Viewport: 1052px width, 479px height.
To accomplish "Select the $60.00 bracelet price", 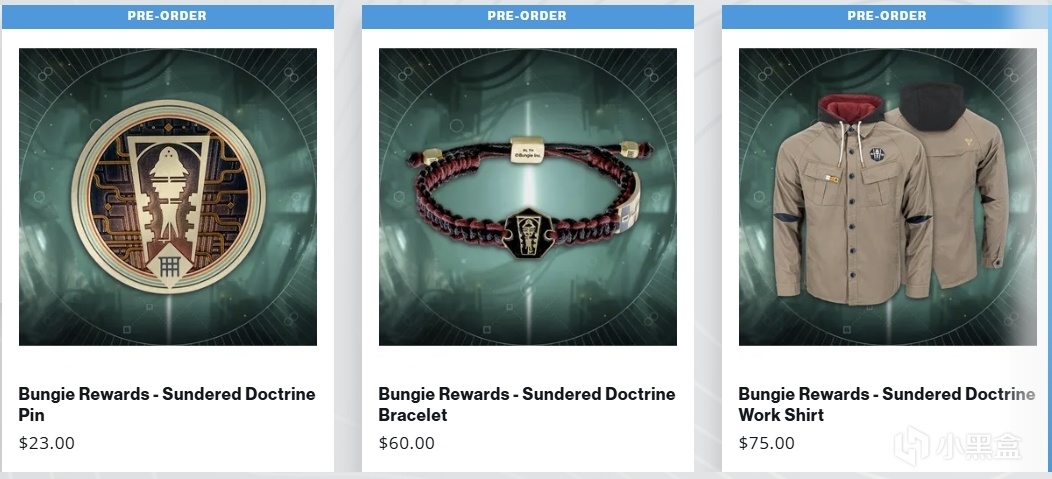I will click(407, 443).
